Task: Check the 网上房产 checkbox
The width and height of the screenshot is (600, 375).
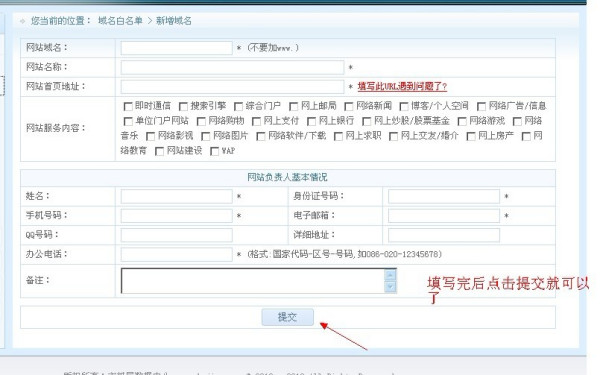Action: tap(471, 136)
